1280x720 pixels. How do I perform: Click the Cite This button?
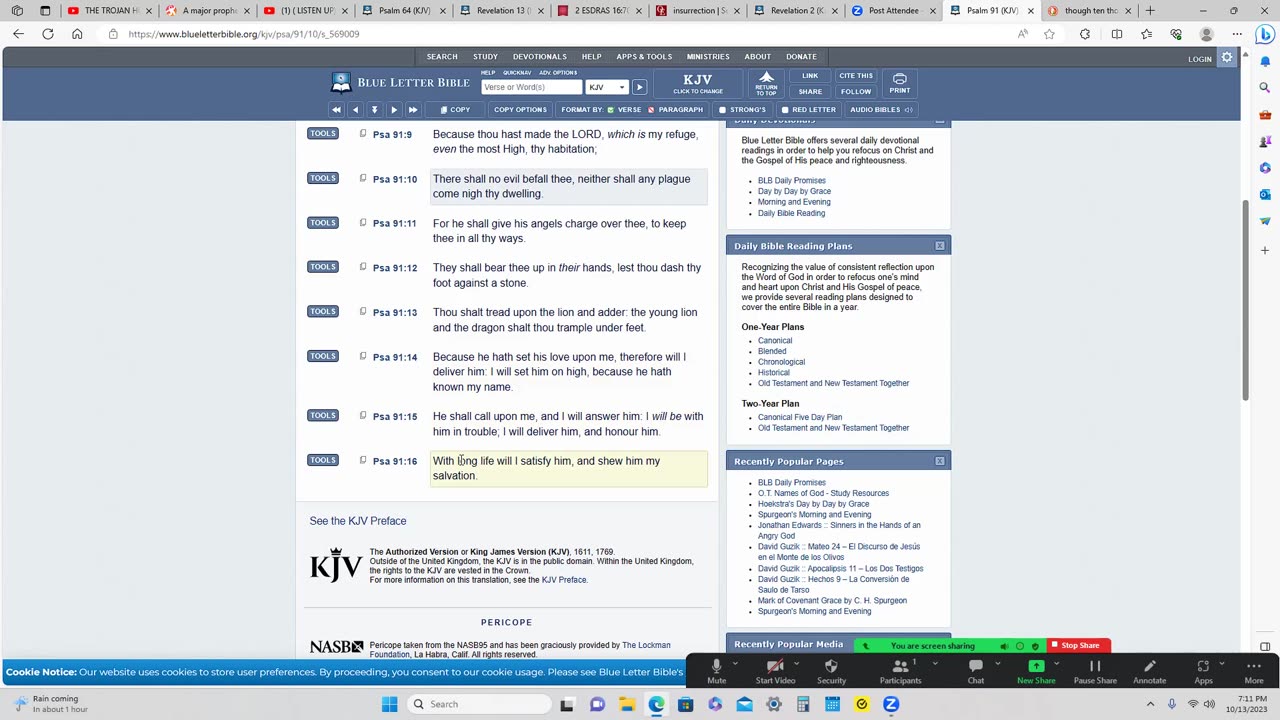(x=855, y=76)
